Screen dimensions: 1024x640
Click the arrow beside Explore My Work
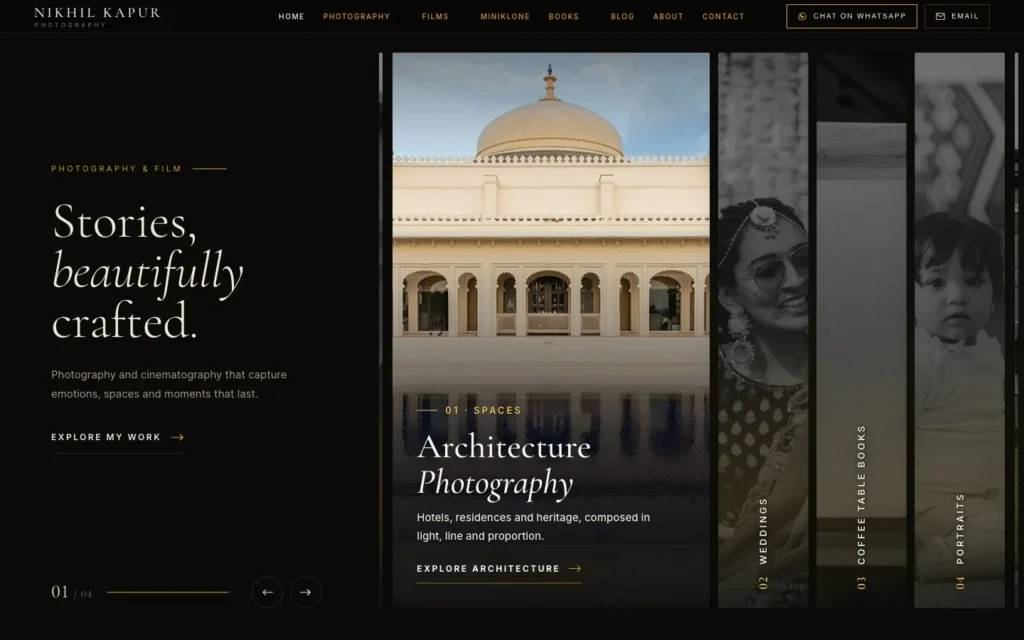[x=178, y=437]
